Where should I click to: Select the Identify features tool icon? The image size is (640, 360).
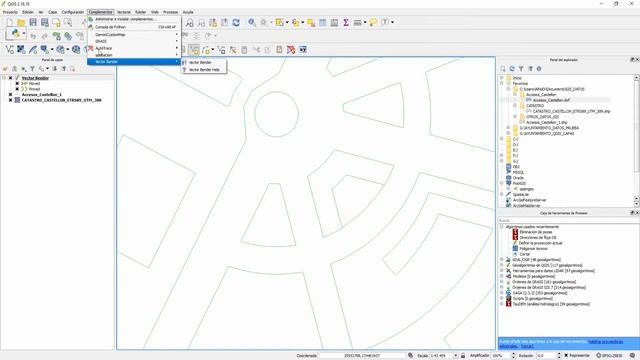[251, 23]
